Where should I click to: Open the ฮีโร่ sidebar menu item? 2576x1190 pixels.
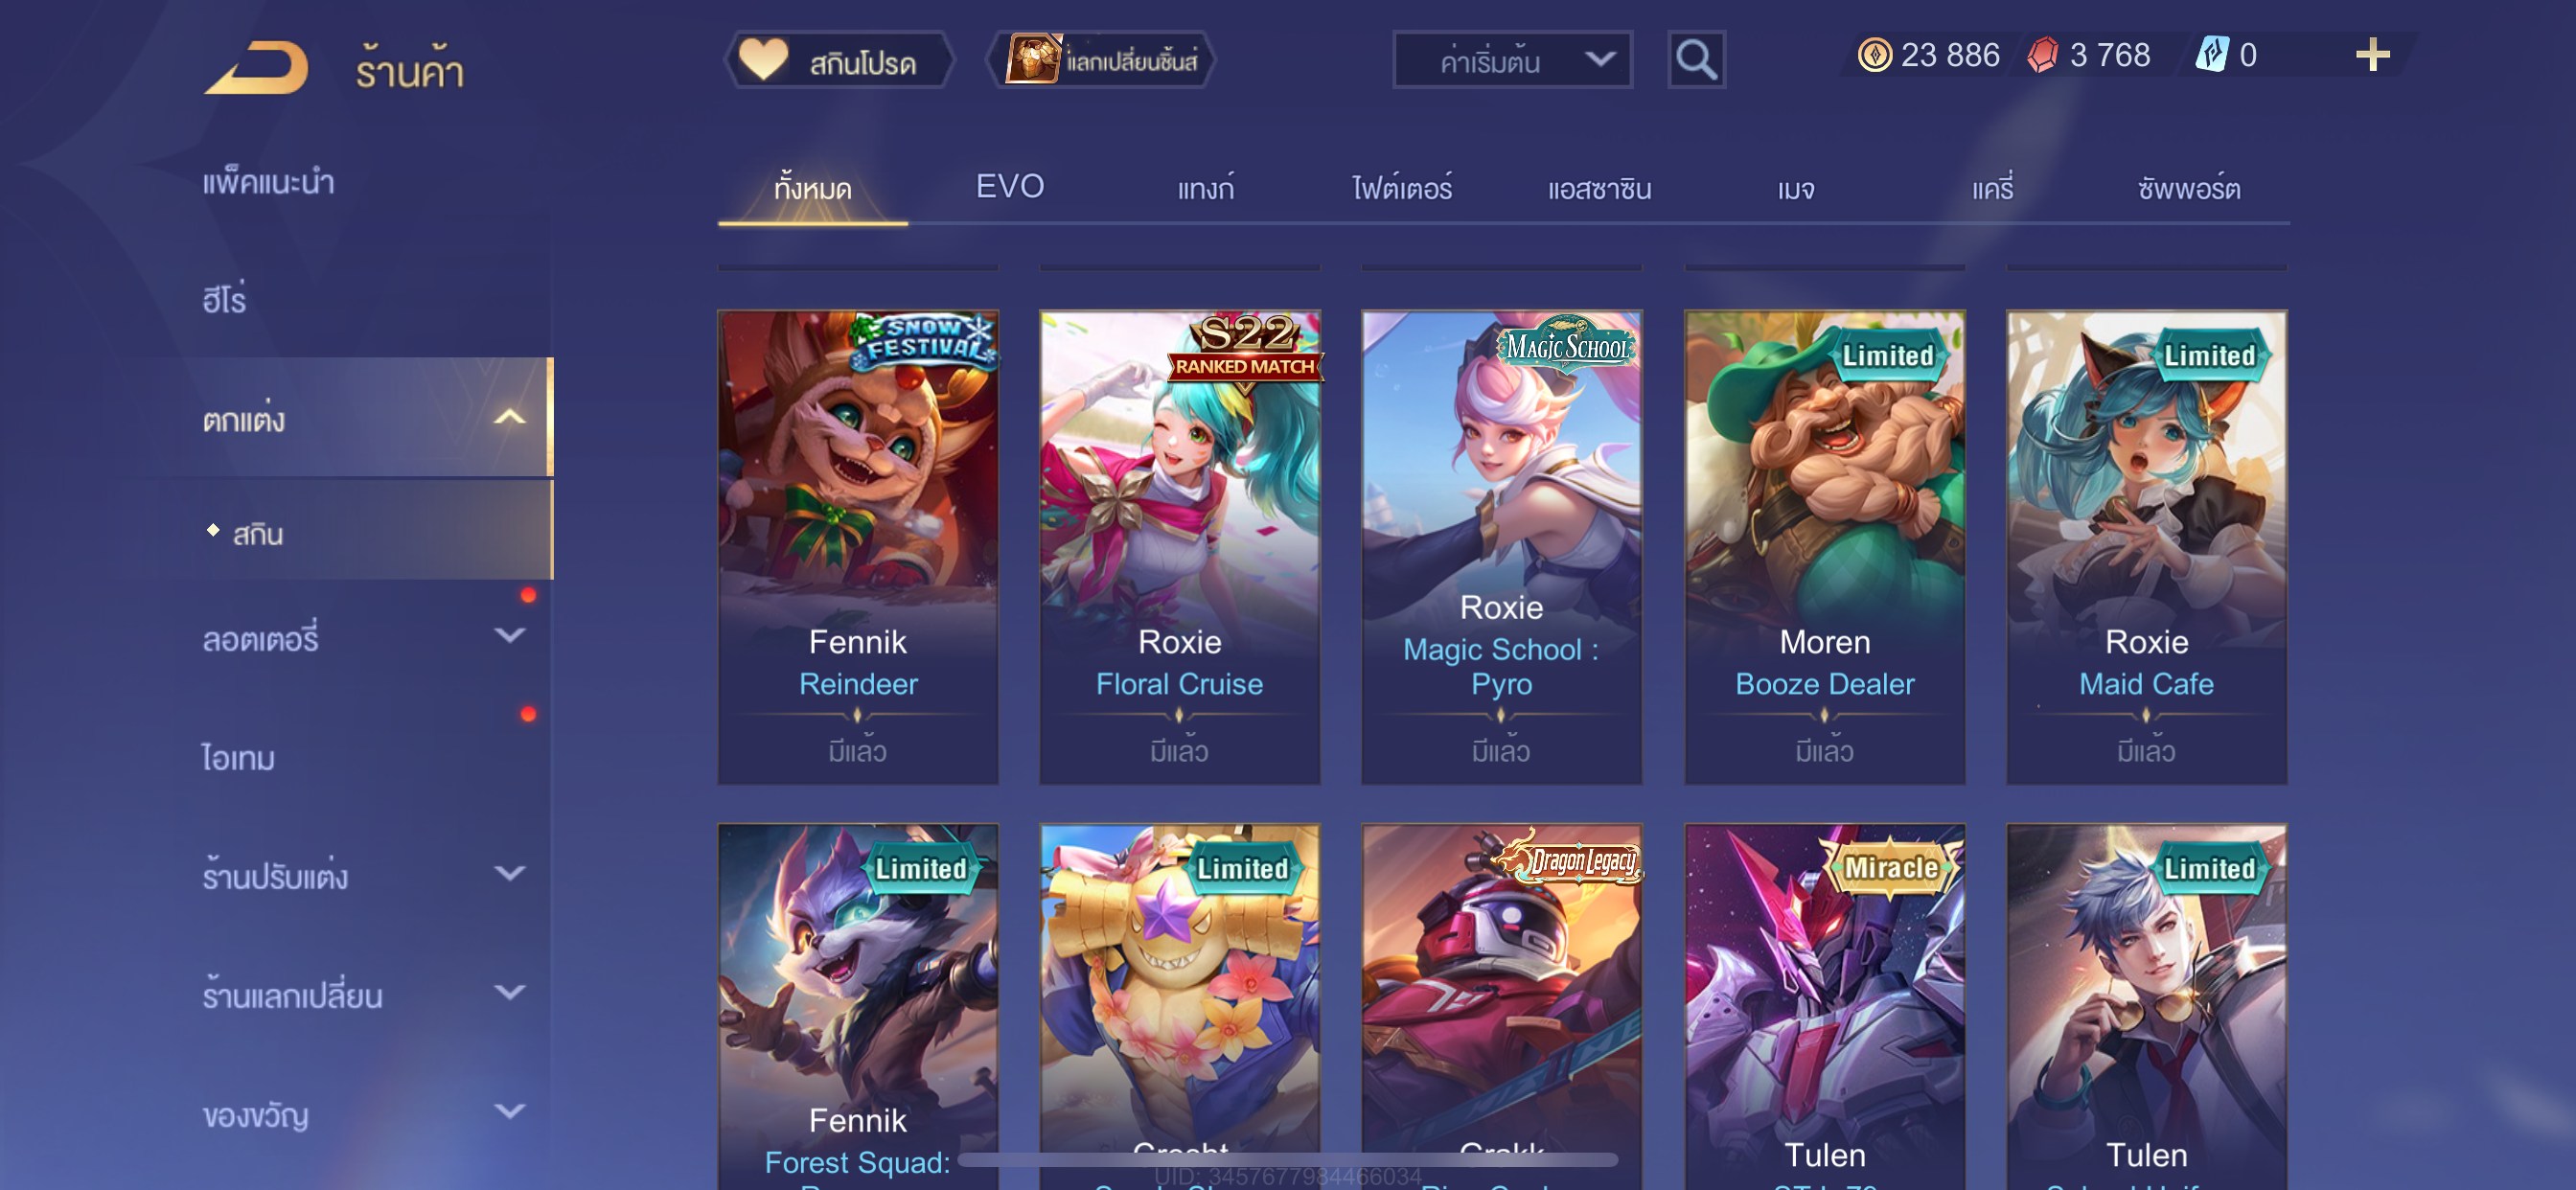[x=224, y=299]
